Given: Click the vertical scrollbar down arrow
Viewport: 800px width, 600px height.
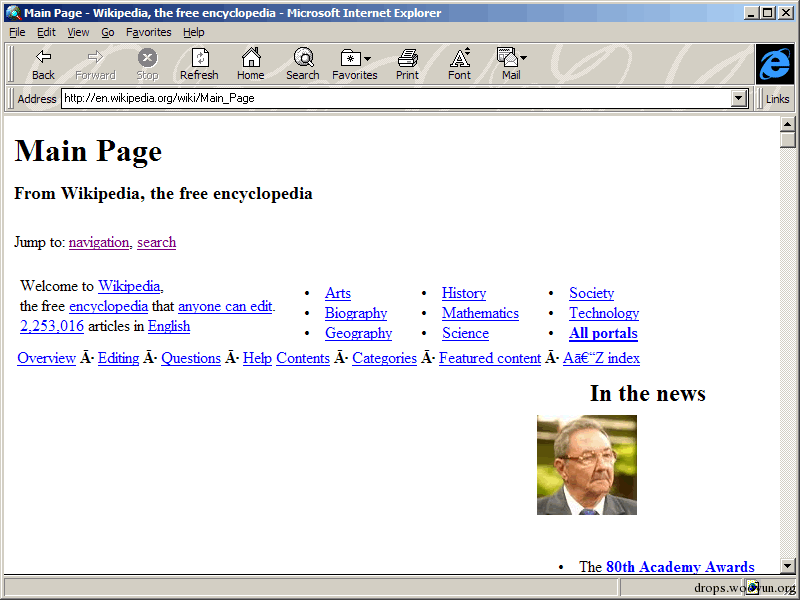Looking at the screenshot, I should tap(787, 565).
